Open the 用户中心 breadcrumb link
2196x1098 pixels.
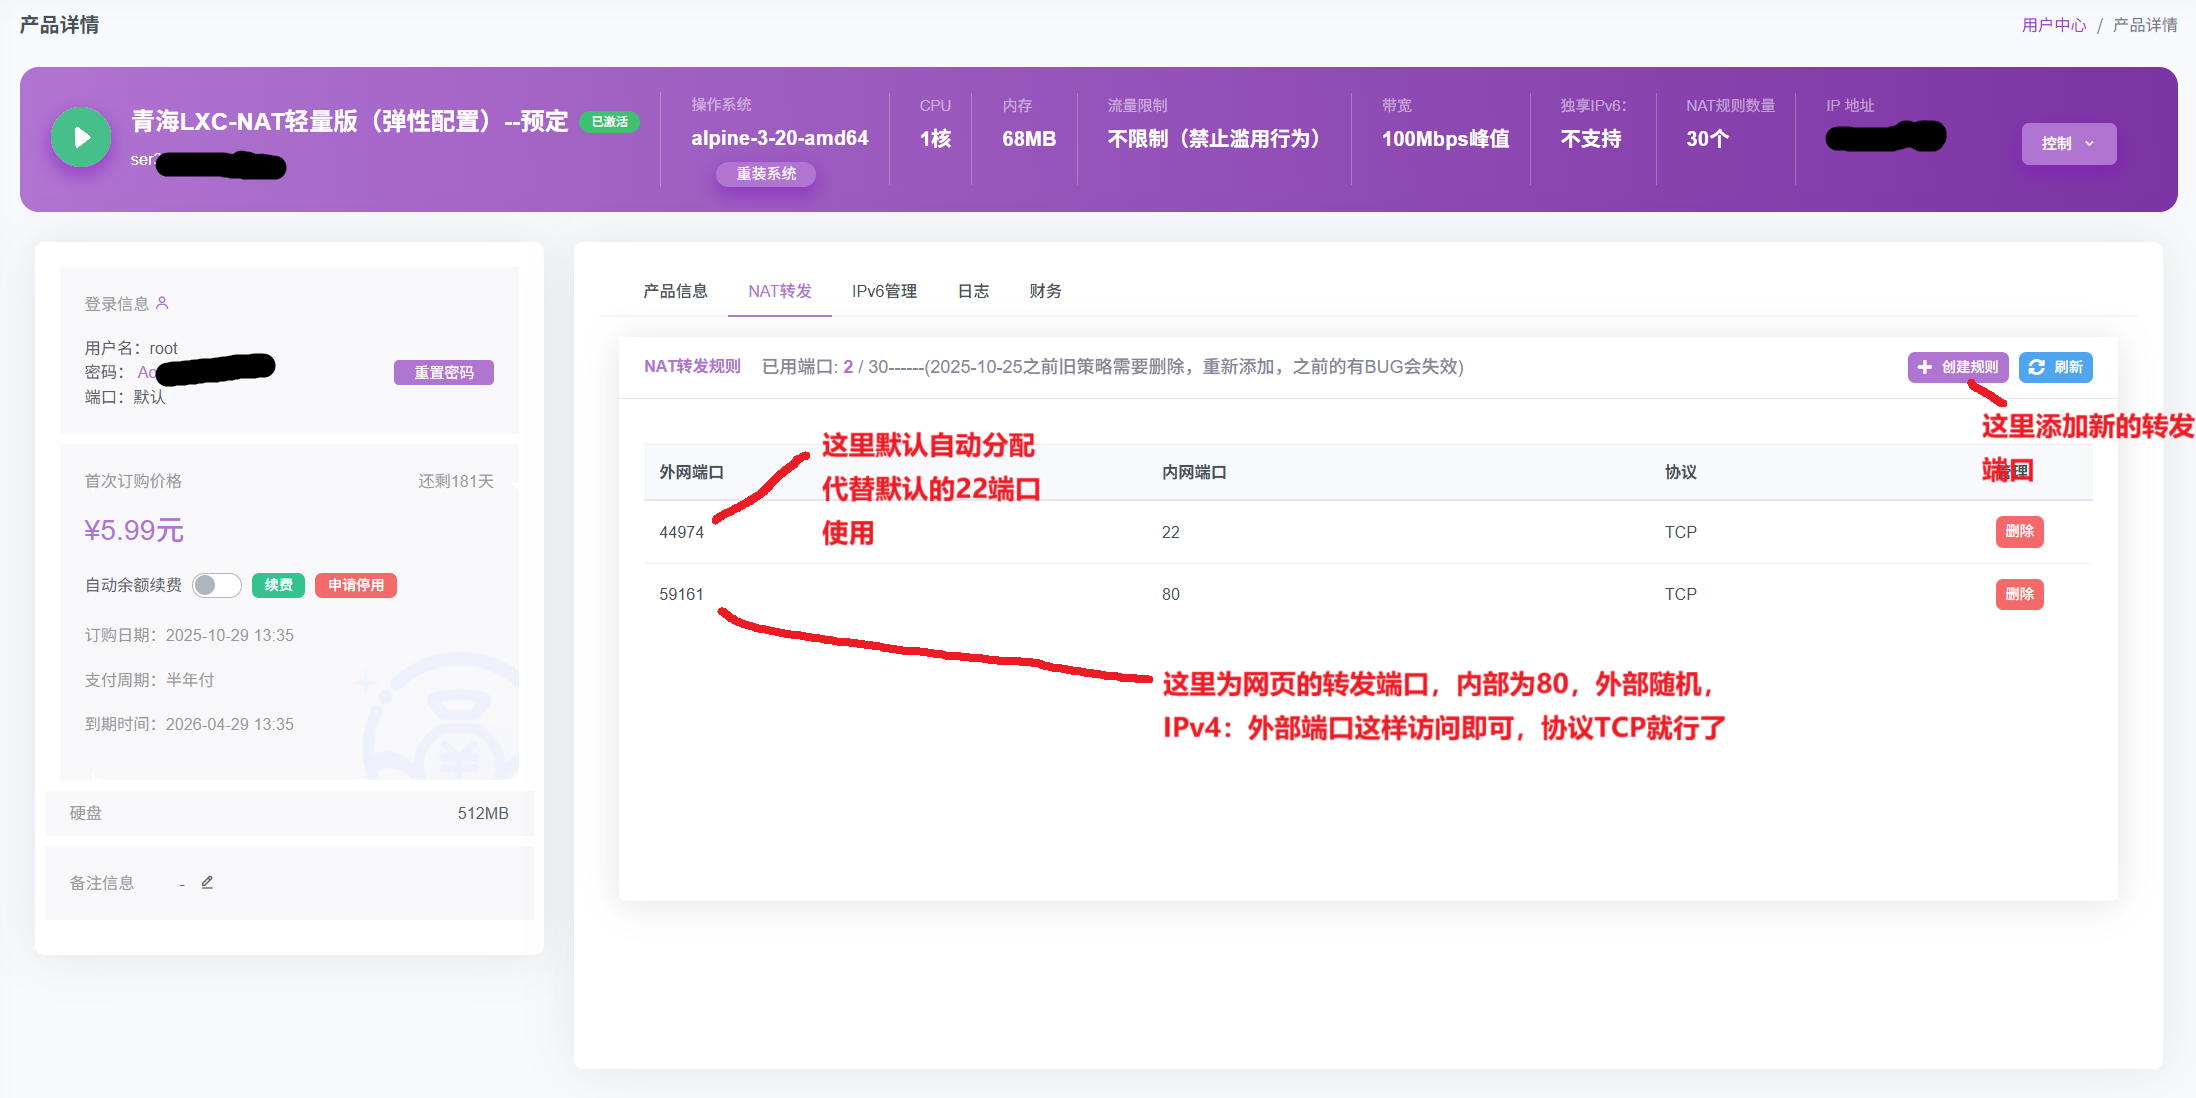click(x=2054, y=24)
